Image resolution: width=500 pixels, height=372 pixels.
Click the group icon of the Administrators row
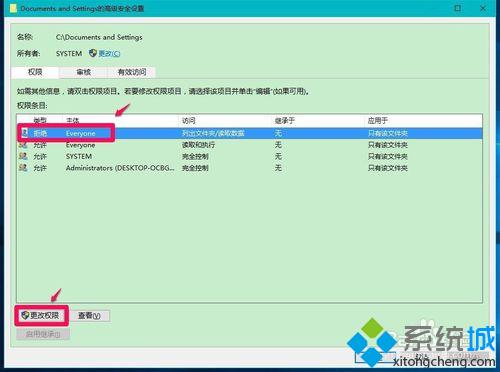coord(23,168)
